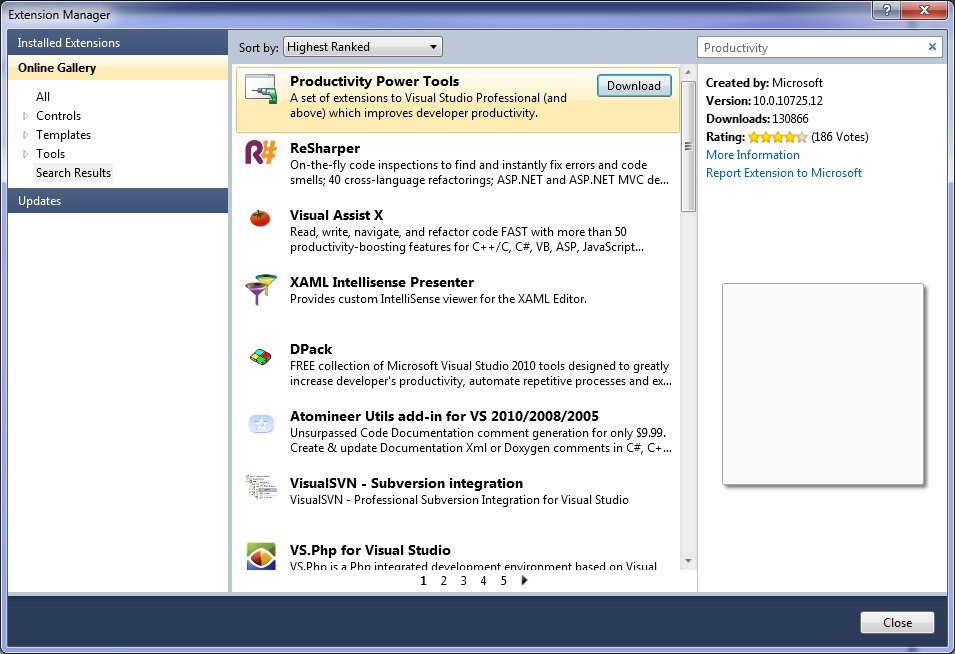Click Report Extension to Microsoft link
Viewport: 955px width, 654px height.
click(x=784, y=173)
